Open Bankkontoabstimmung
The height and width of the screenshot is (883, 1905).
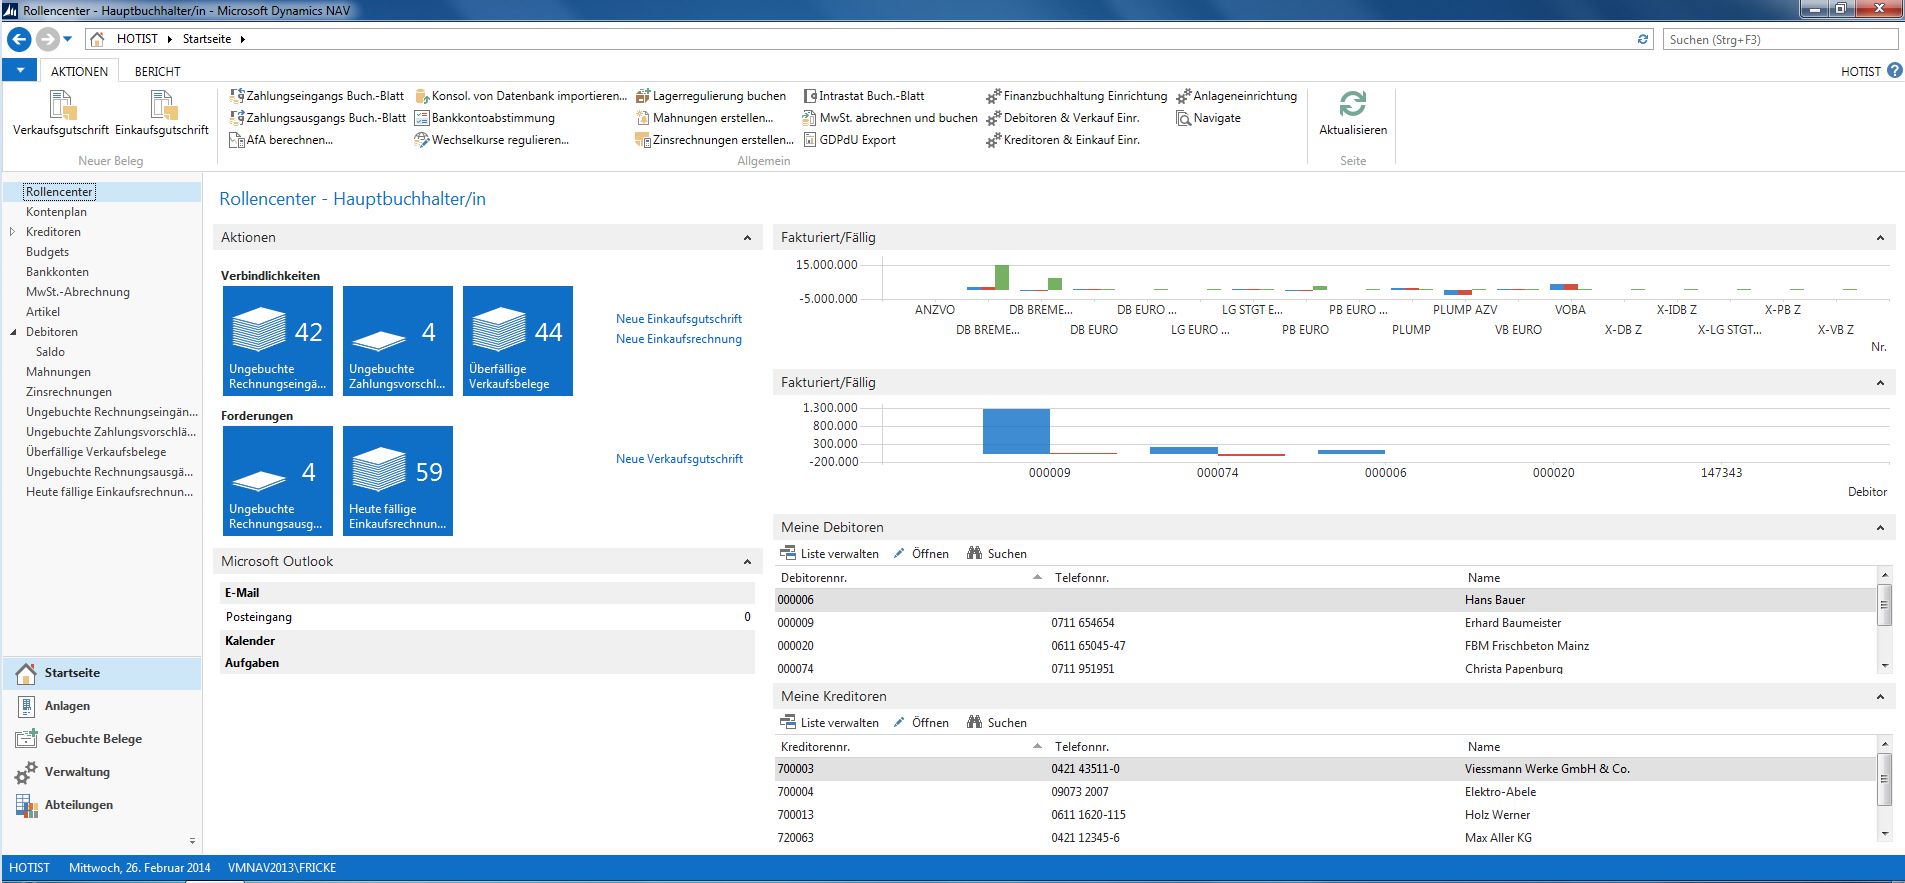[485, 118]
